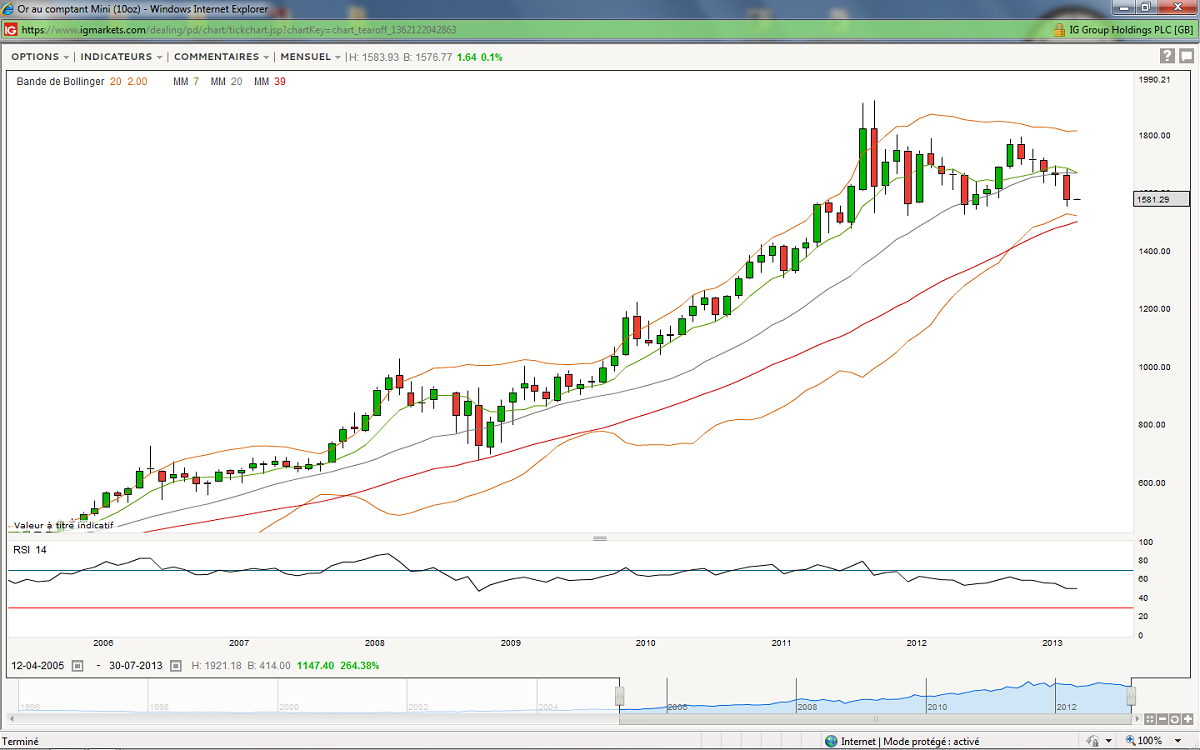
Task: Click the divider grip above RSI panel
Action: pyautogui.click(x=600, y=538)
